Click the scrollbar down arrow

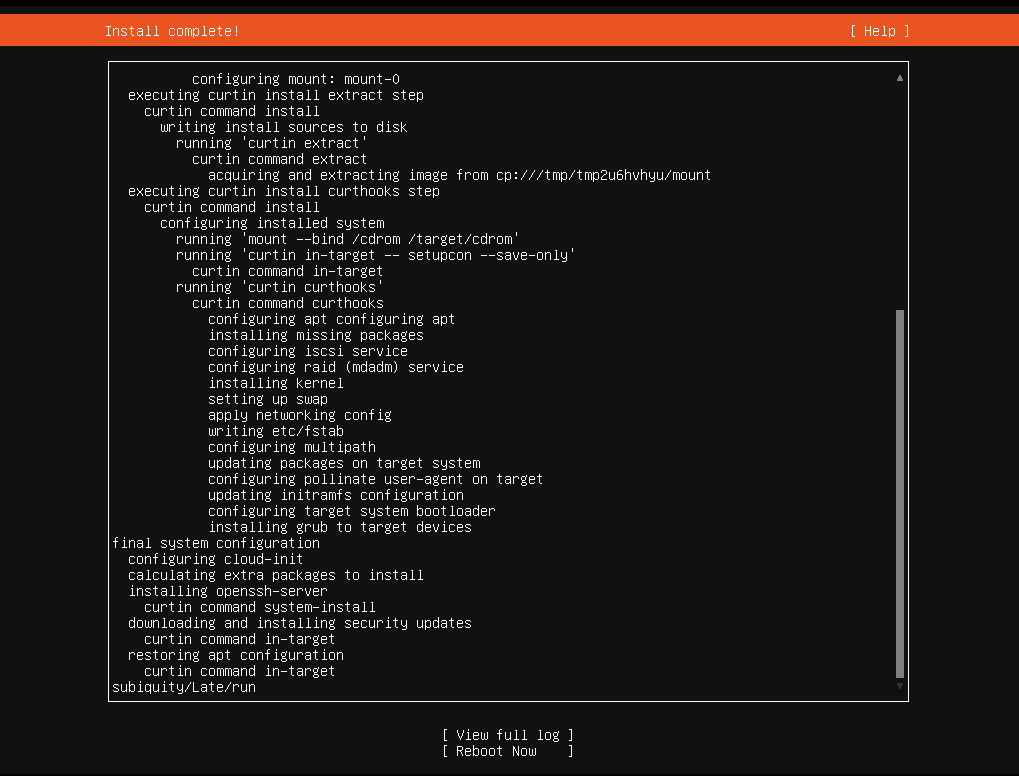pos(898,688)
